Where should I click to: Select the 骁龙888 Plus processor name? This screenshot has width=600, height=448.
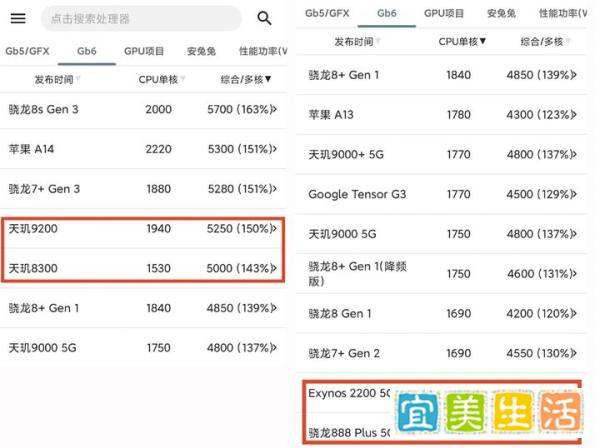click(349, 433)
